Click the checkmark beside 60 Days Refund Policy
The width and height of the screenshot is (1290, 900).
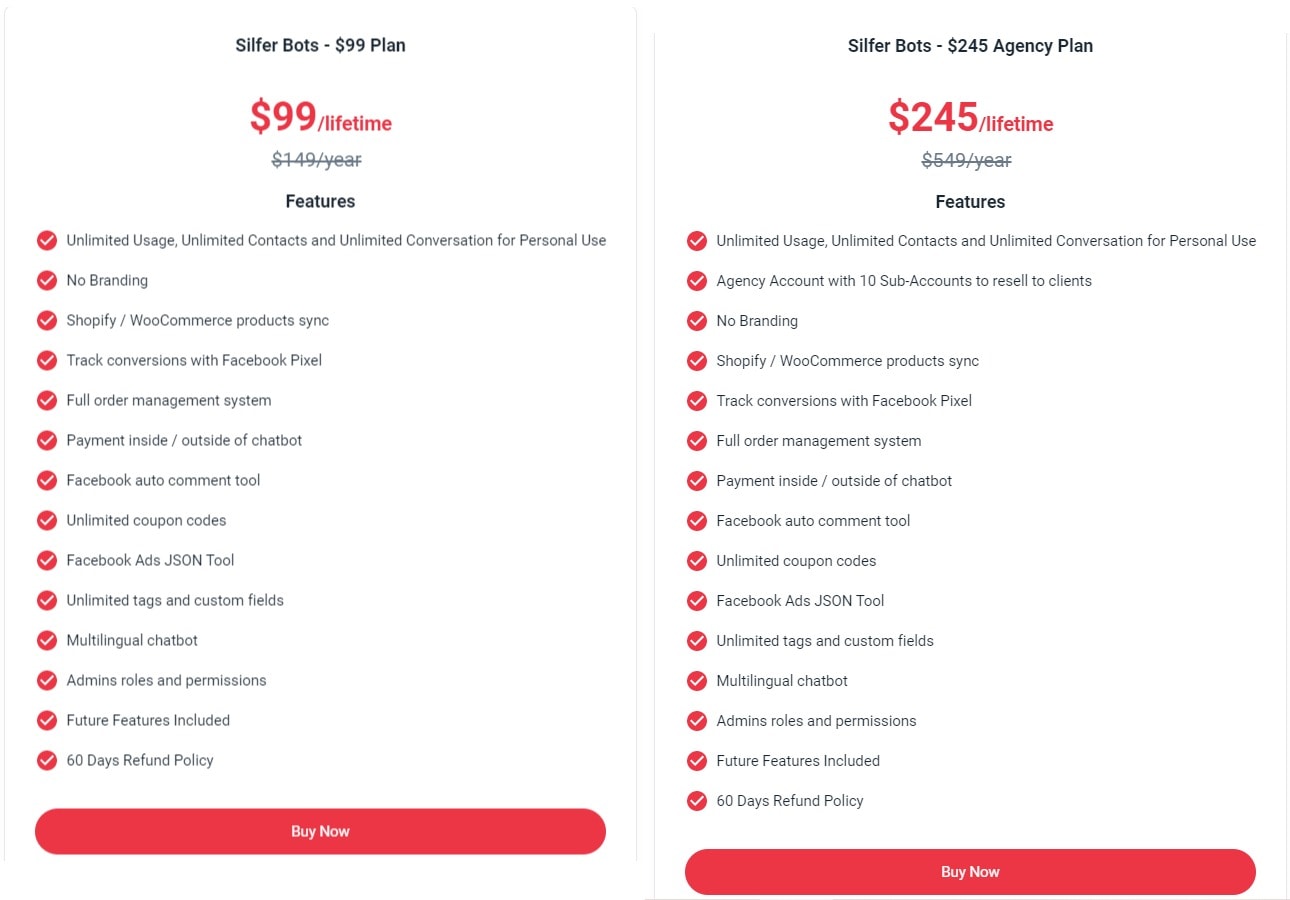tap(47, 760)
